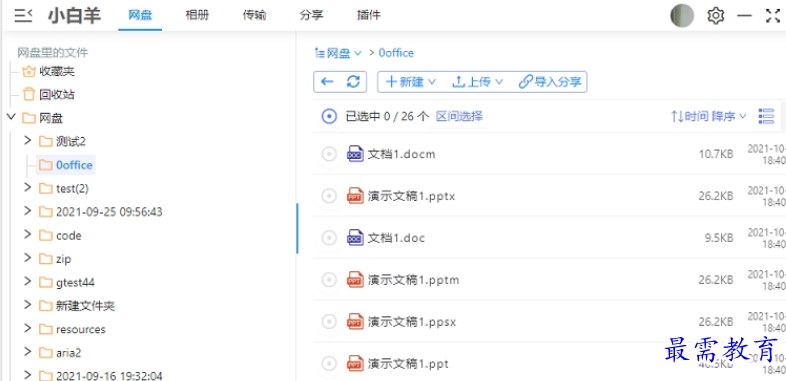Viewport: 786px width, 381px height.
Task: Click the folder icon beside 网盘 in the tree
Action: pyautogui.click(x=29, y=118)
